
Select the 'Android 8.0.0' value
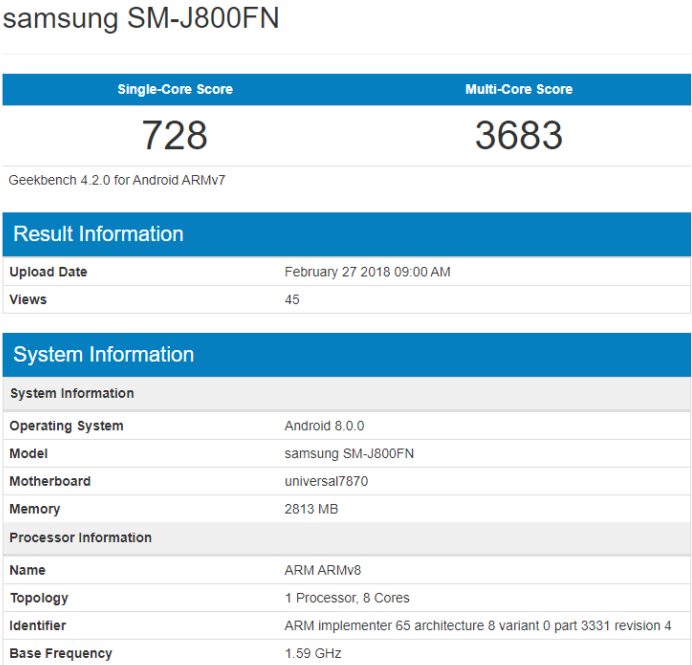(x=324, y=426)
